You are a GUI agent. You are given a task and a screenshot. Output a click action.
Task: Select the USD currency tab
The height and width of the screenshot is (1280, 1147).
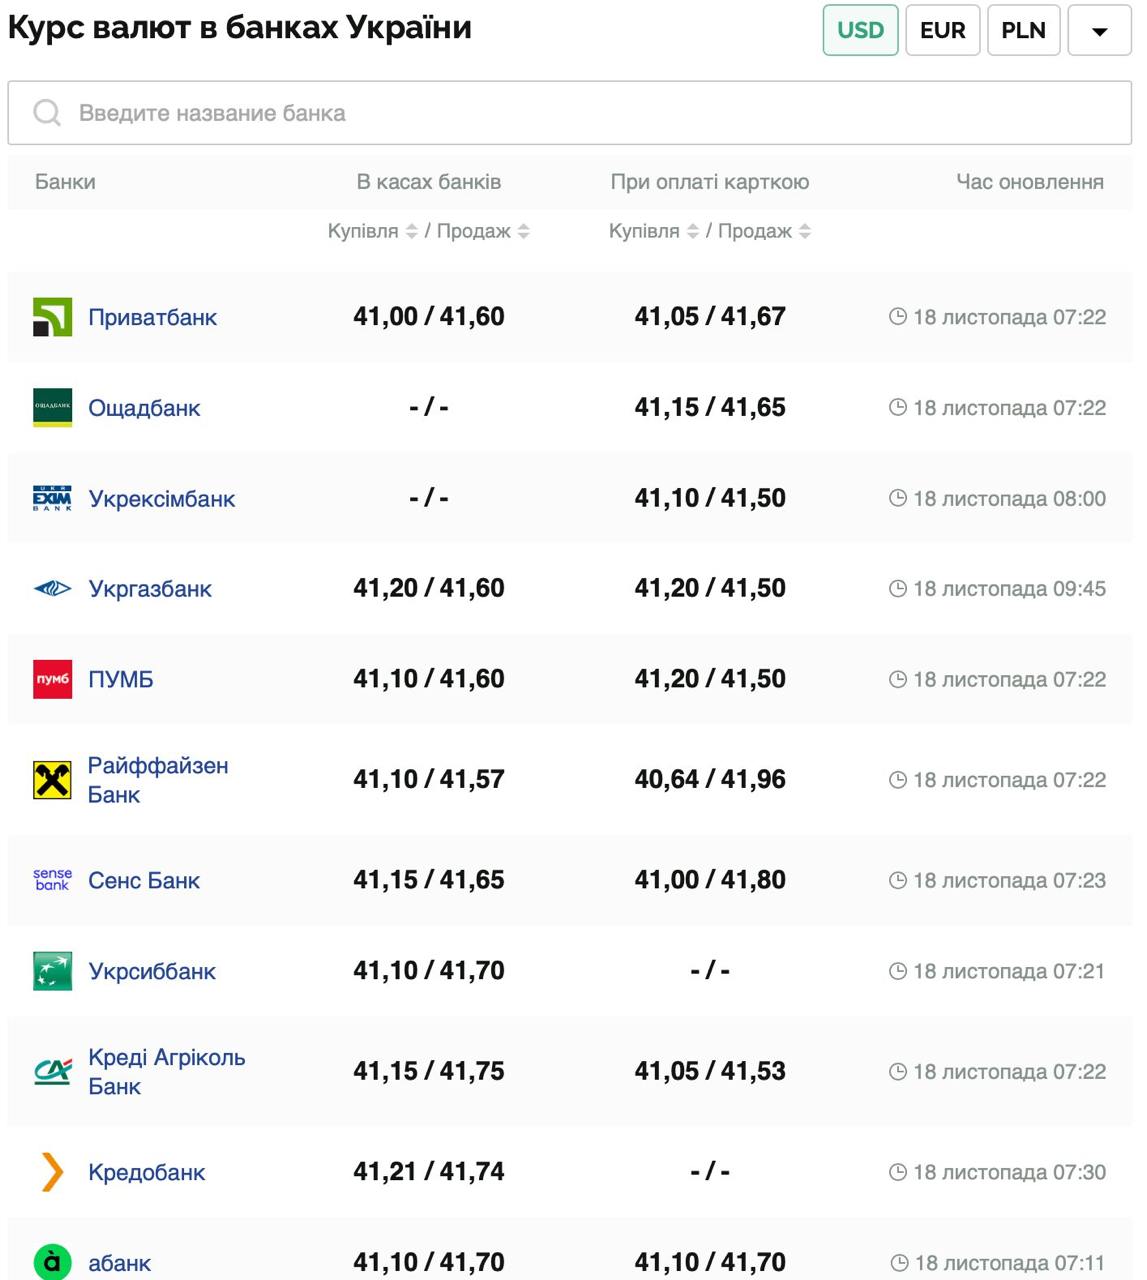pyautogui.click(x=860, y=30)
